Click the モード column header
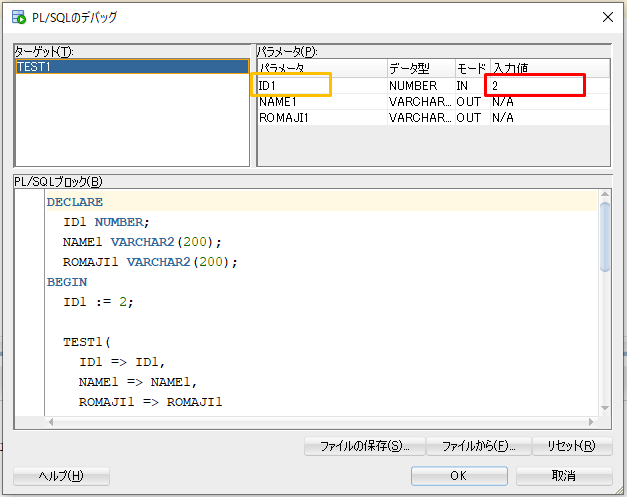This screenshot has height=497, width=627. [473, 68]
